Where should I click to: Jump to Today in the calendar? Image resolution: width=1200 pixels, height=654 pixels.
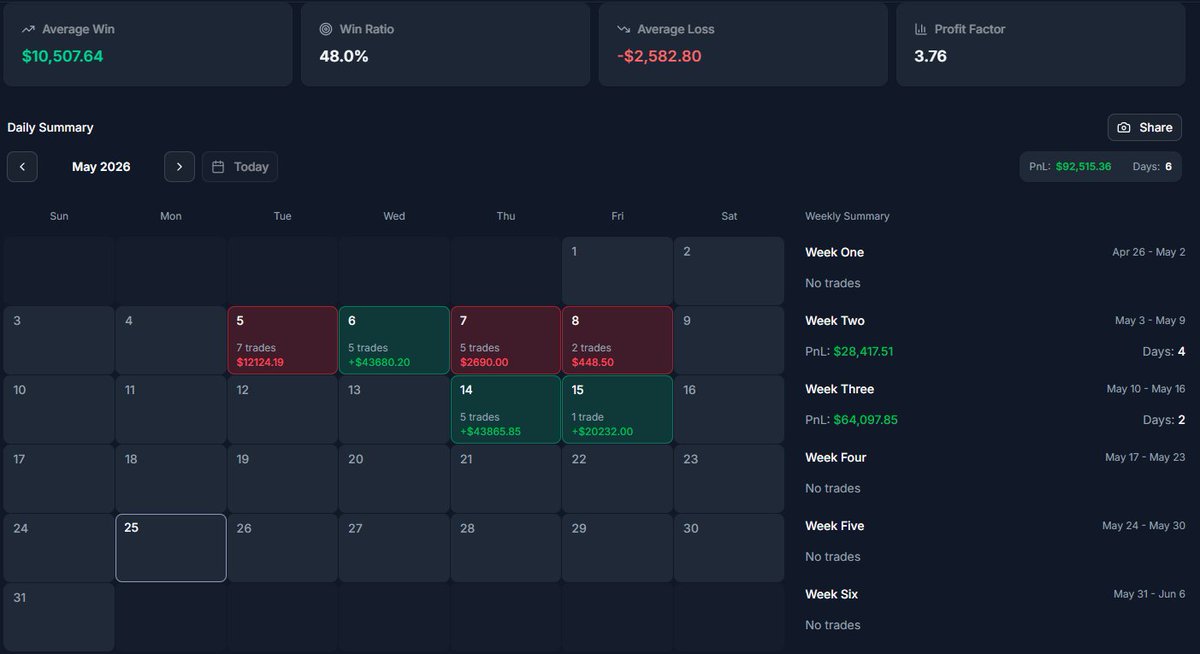coord(240,167)
